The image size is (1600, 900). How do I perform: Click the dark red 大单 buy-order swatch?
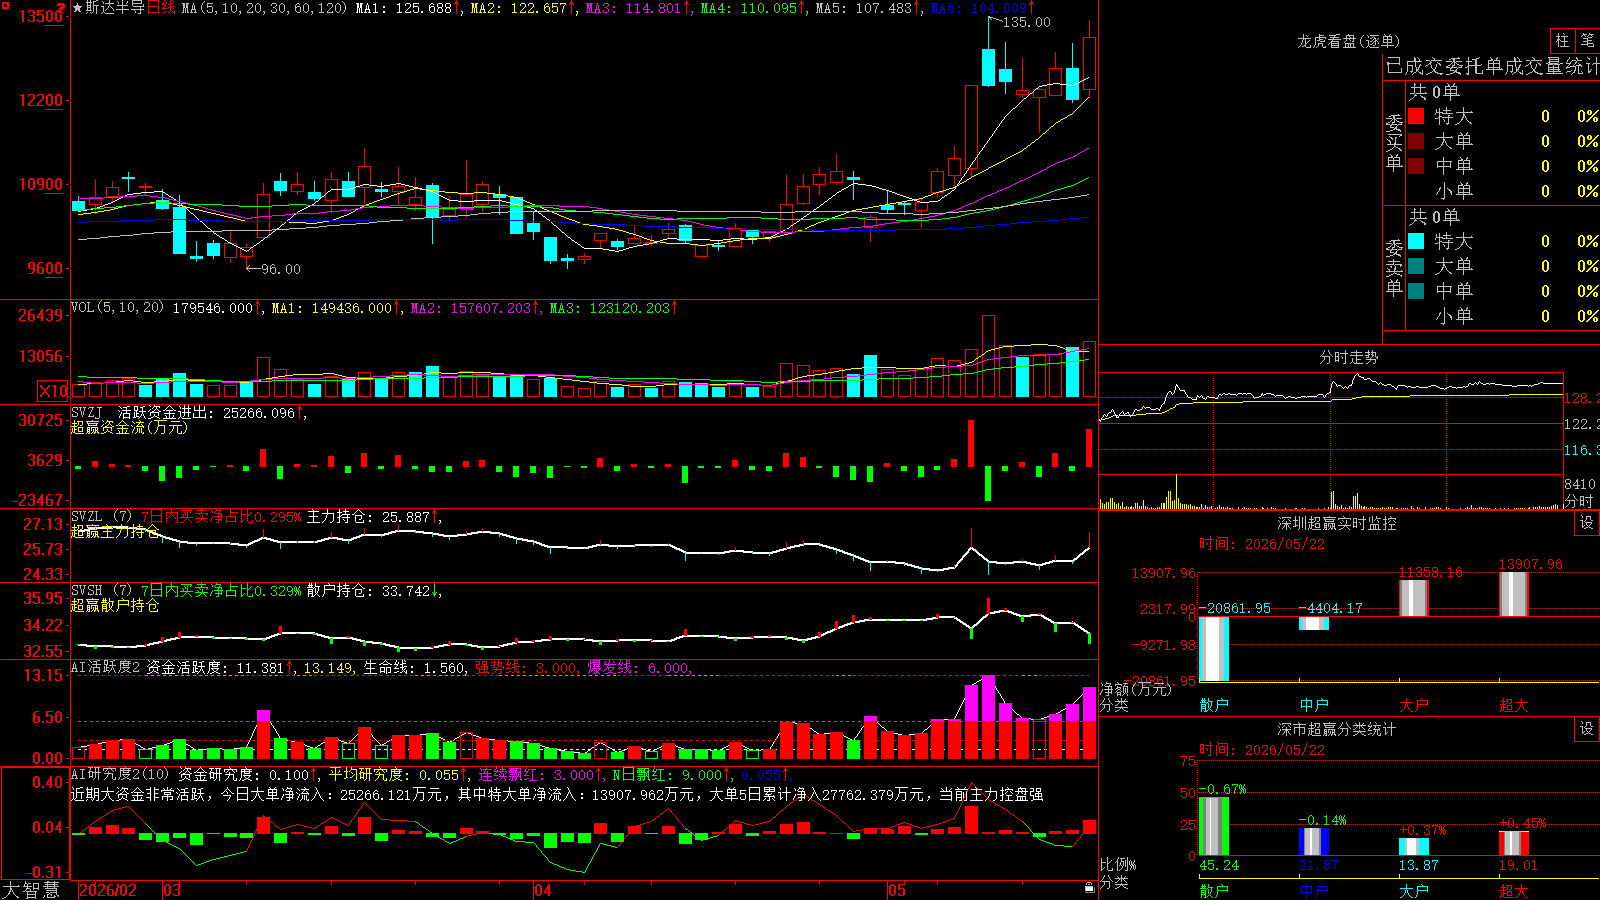point(1416,141)
